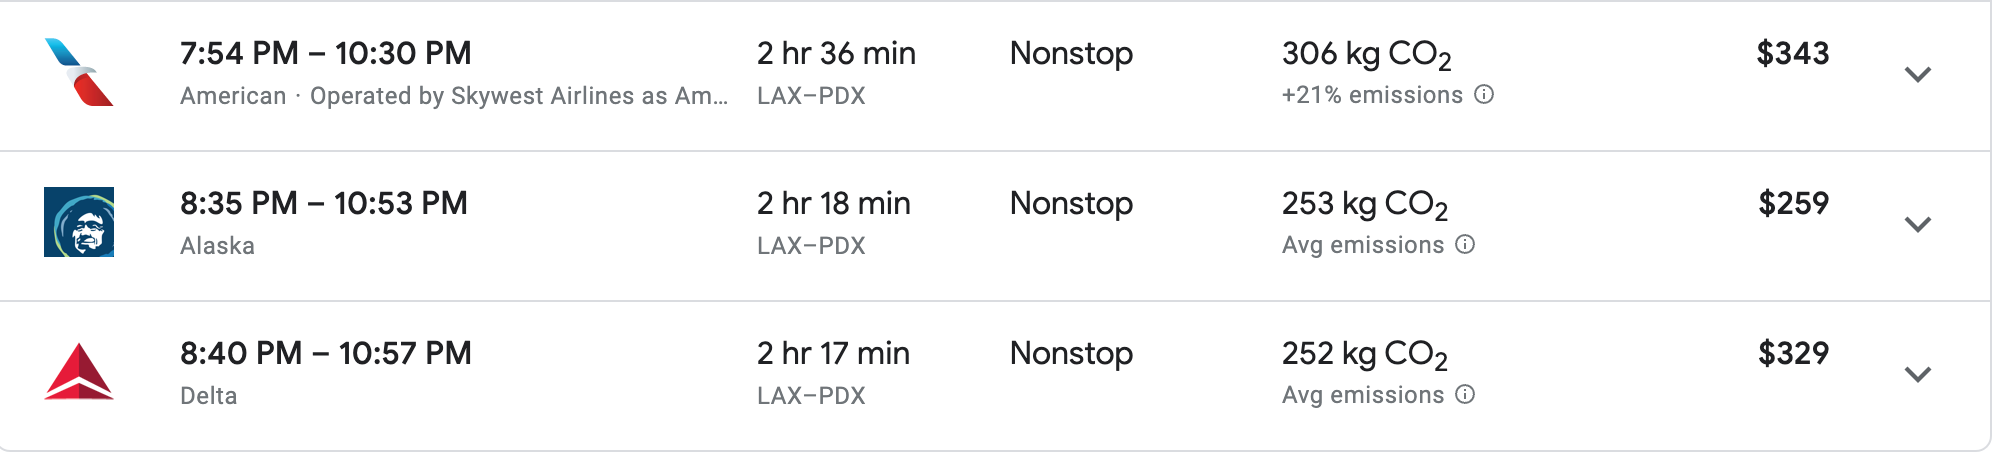Click the Delta Airlines logo icon
The width and height of the screenshot is (1996, 460).
[79, 372]
